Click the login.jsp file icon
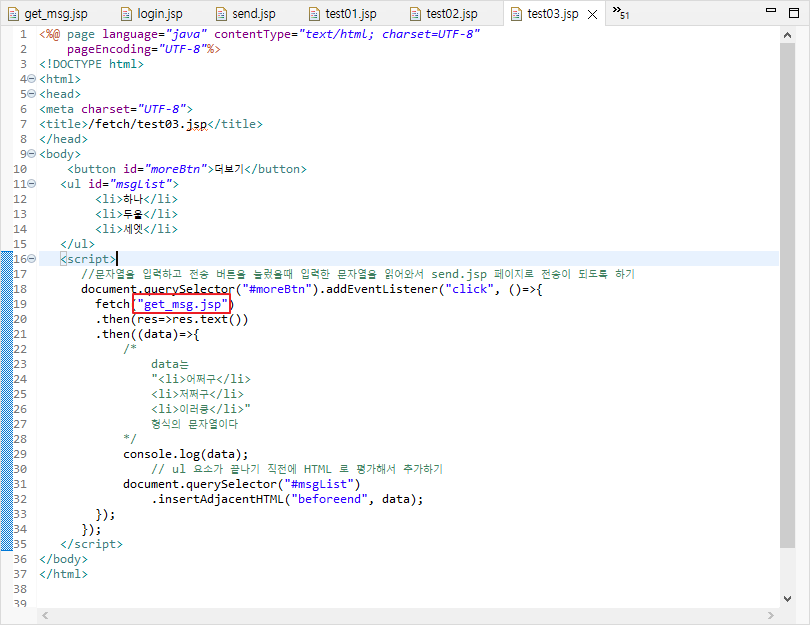 pos(126,14)
